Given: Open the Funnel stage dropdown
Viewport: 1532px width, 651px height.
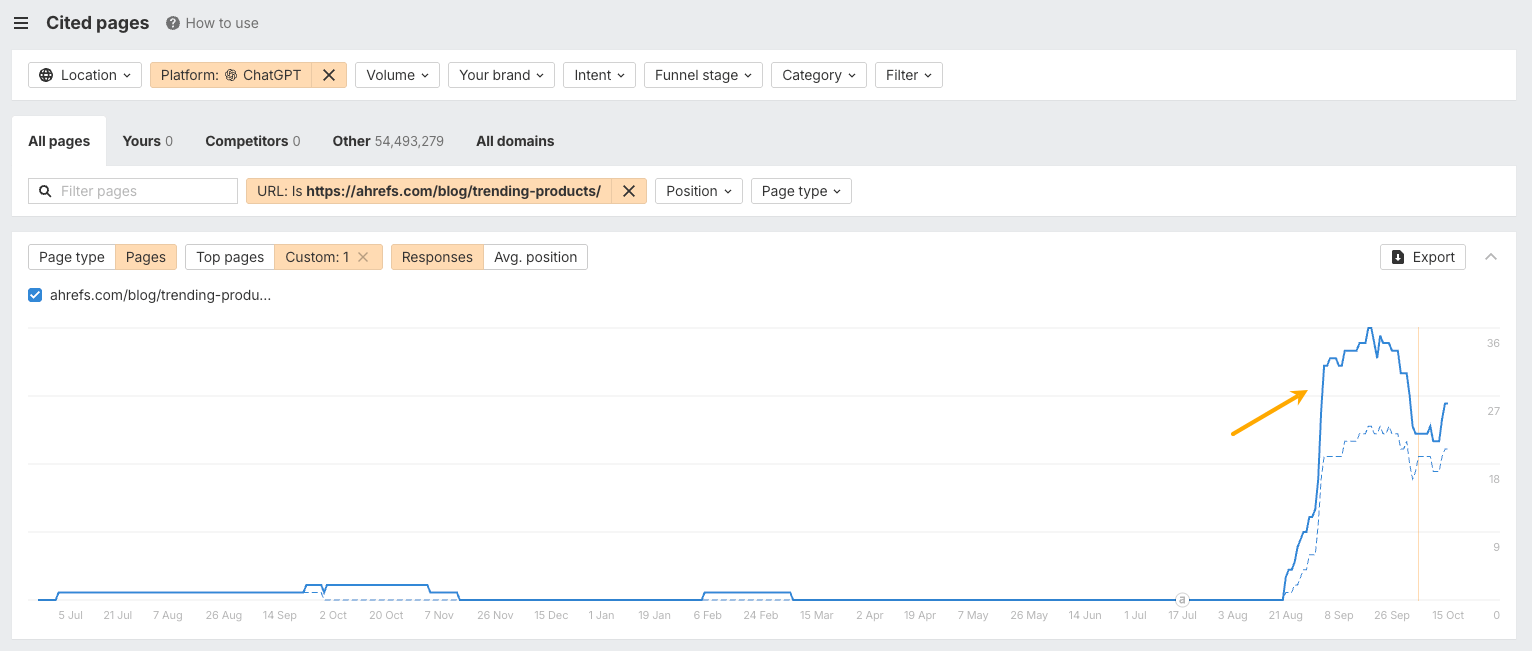Looking at the screenshot, I should pos(703,75).
